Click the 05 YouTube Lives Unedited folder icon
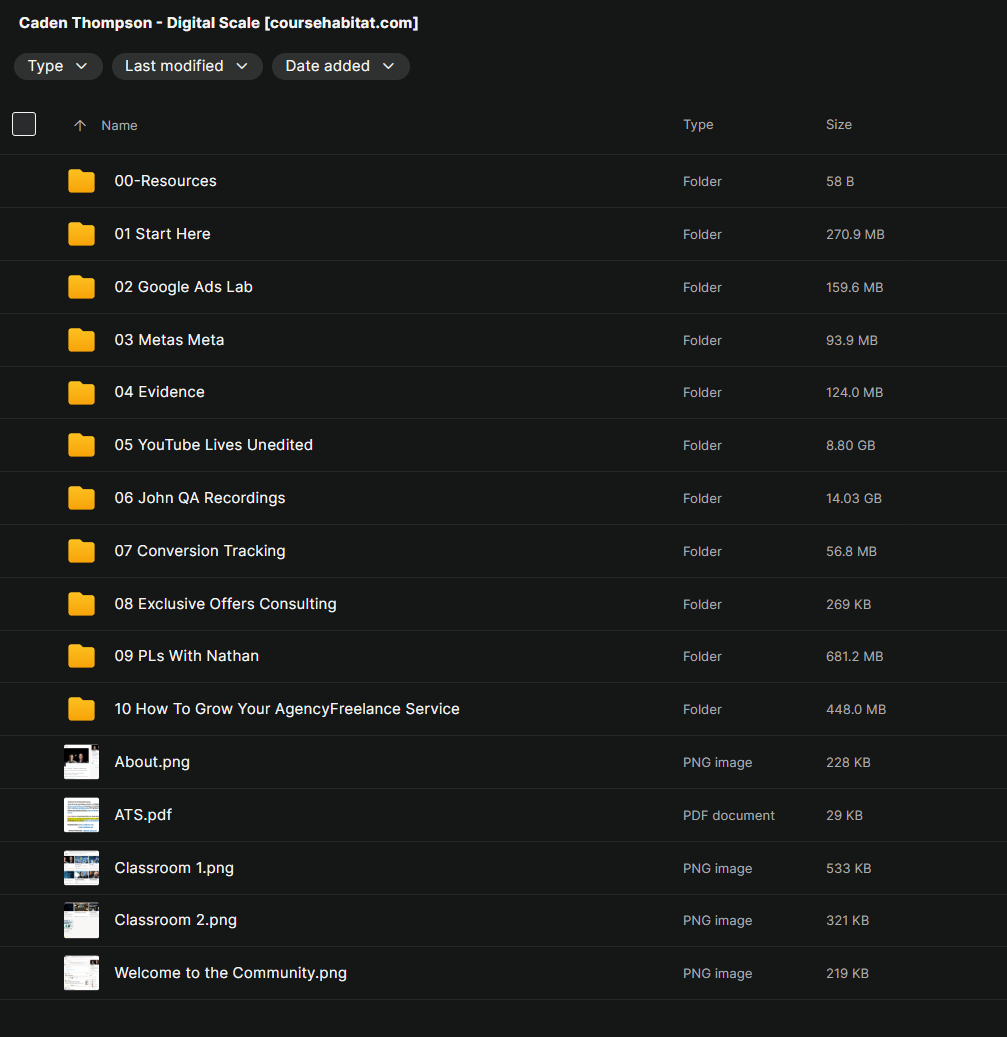Screen dimensions: 1007x1037 click(x=81, y=445)
